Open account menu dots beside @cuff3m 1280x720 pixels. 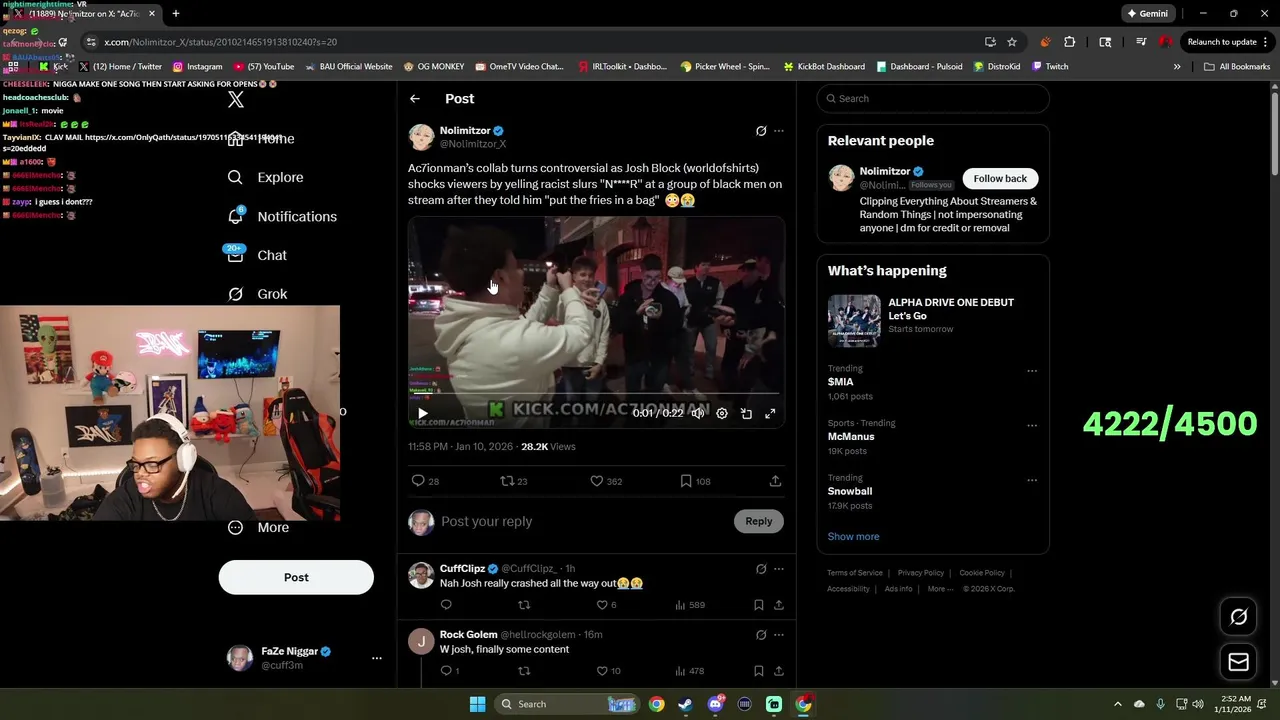377,658
